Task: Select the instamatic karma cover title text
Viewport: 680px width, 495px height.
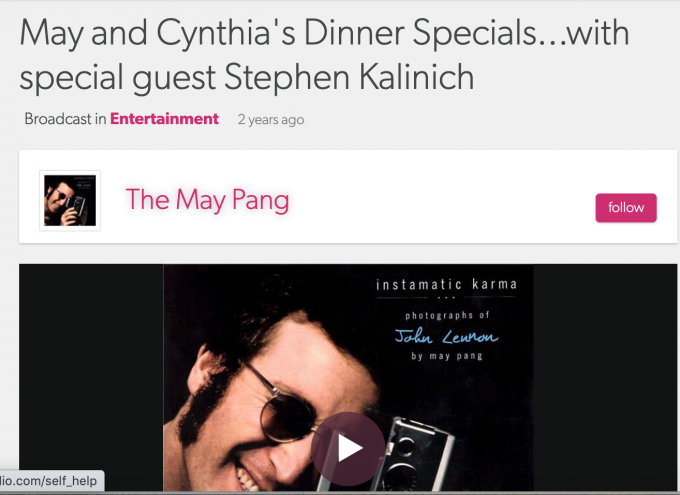Action: [446, 285]
